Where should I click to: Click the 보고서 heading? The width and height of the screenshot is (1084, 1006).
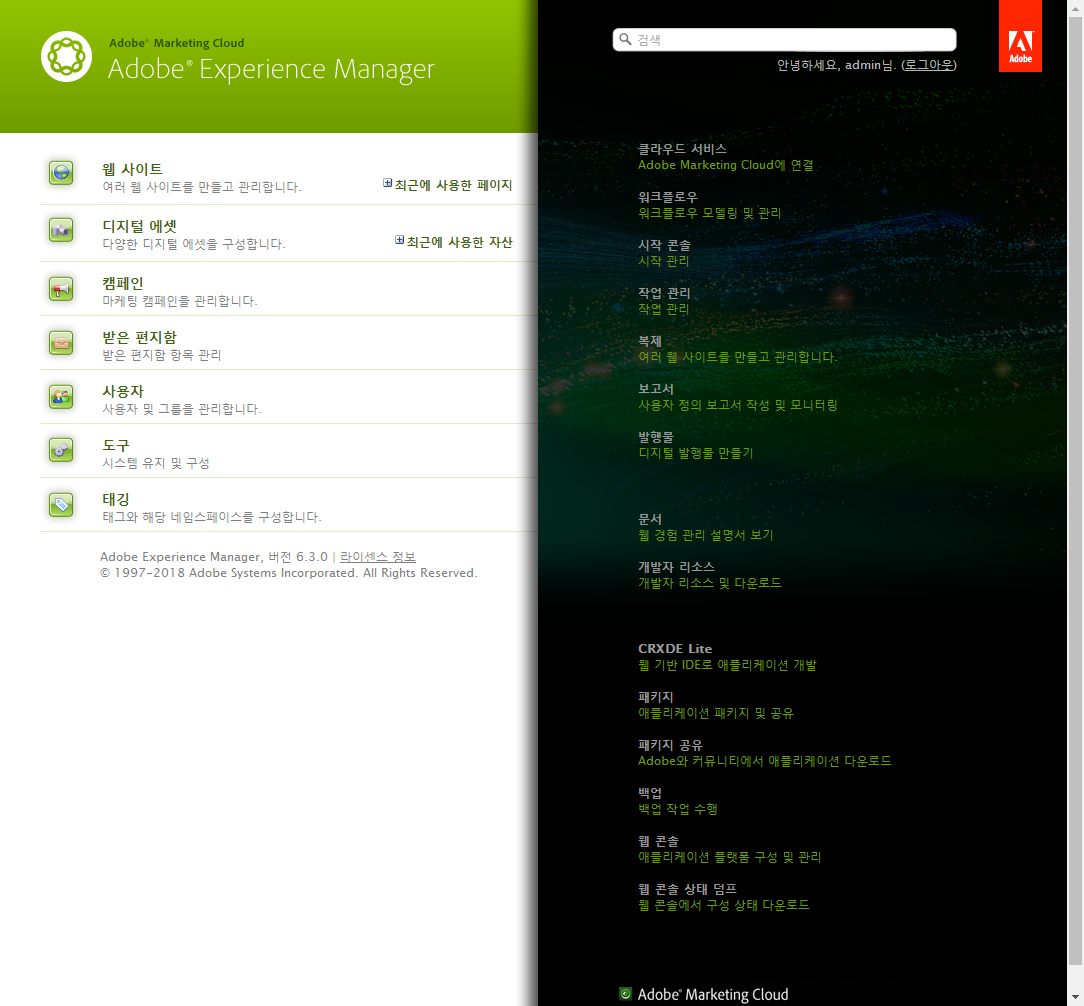(x=655, y=389)
